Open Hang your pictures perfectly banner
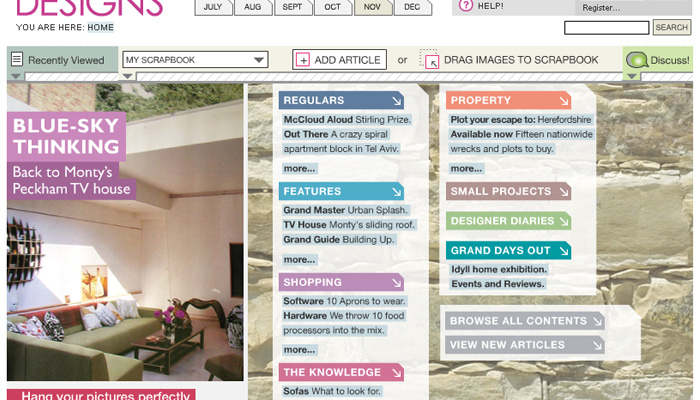700x400 pixels. click(101, 395)
